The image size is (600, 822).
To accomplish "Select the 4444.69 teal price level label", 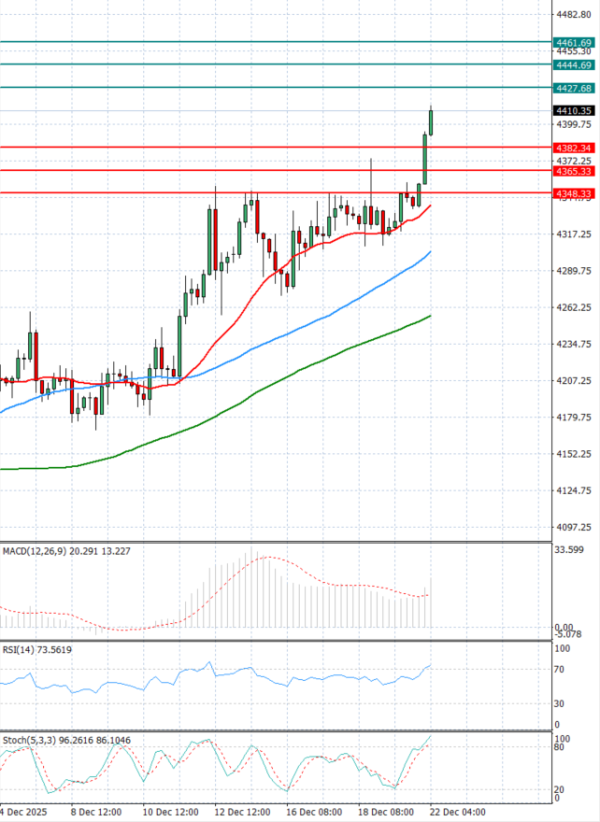I will 573,64.
